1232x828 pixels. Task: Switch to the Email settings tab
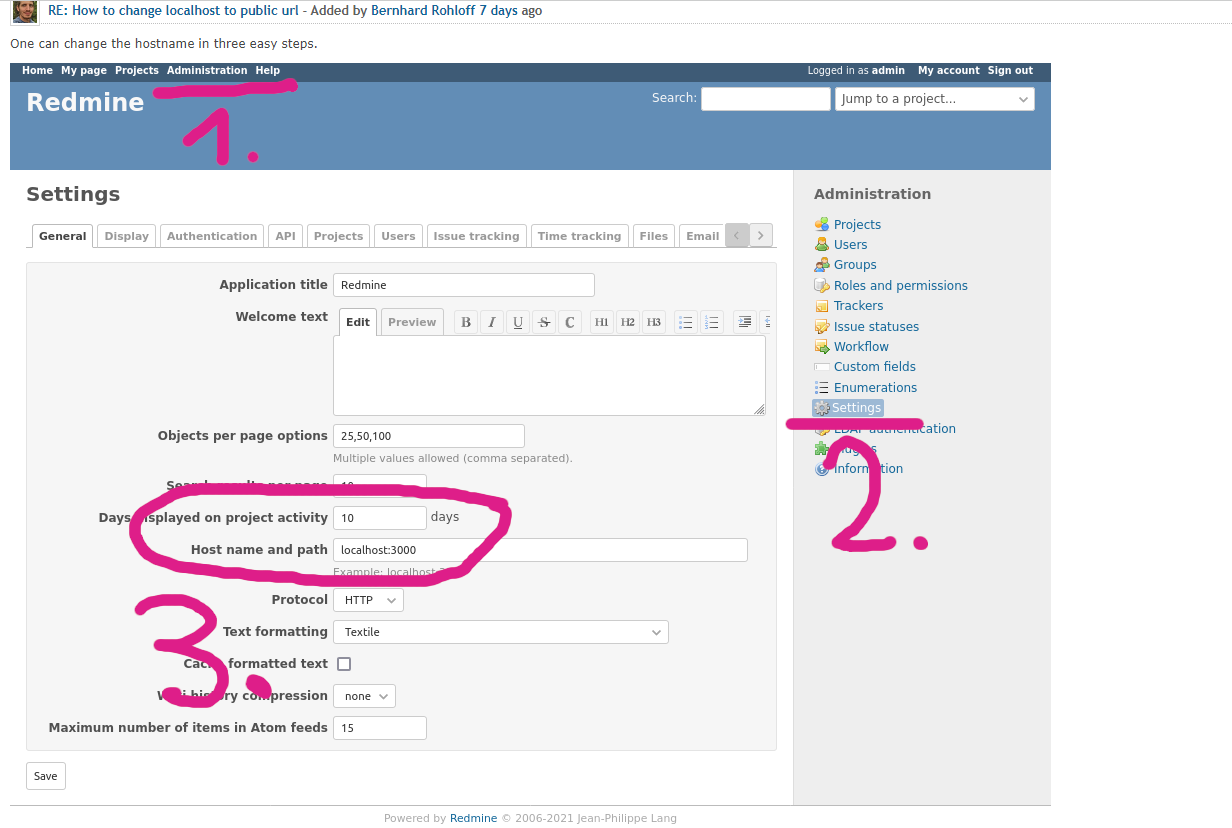tap(702, 236)
